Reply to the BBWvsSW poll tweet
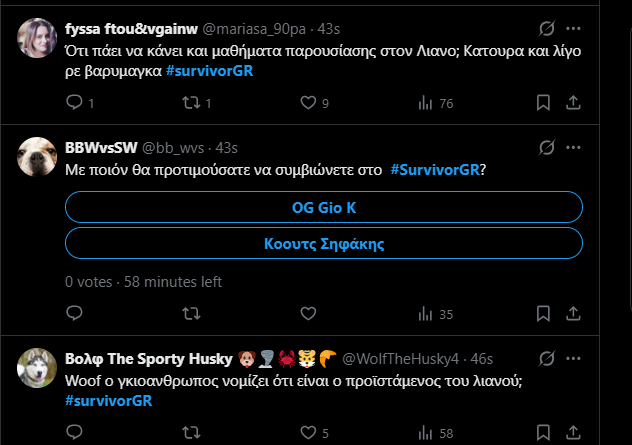632x445 pixels. pyautogui.click(x=73, y=314)
